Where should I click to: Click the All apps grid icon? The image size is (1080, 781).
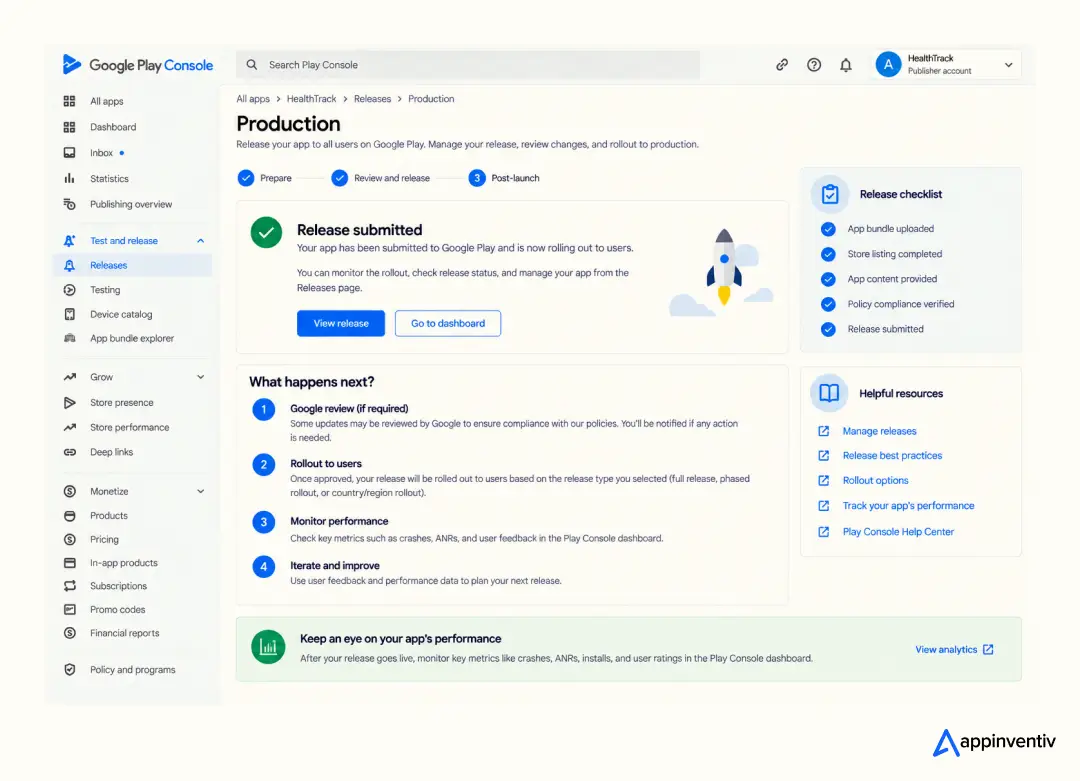[70, 101]
